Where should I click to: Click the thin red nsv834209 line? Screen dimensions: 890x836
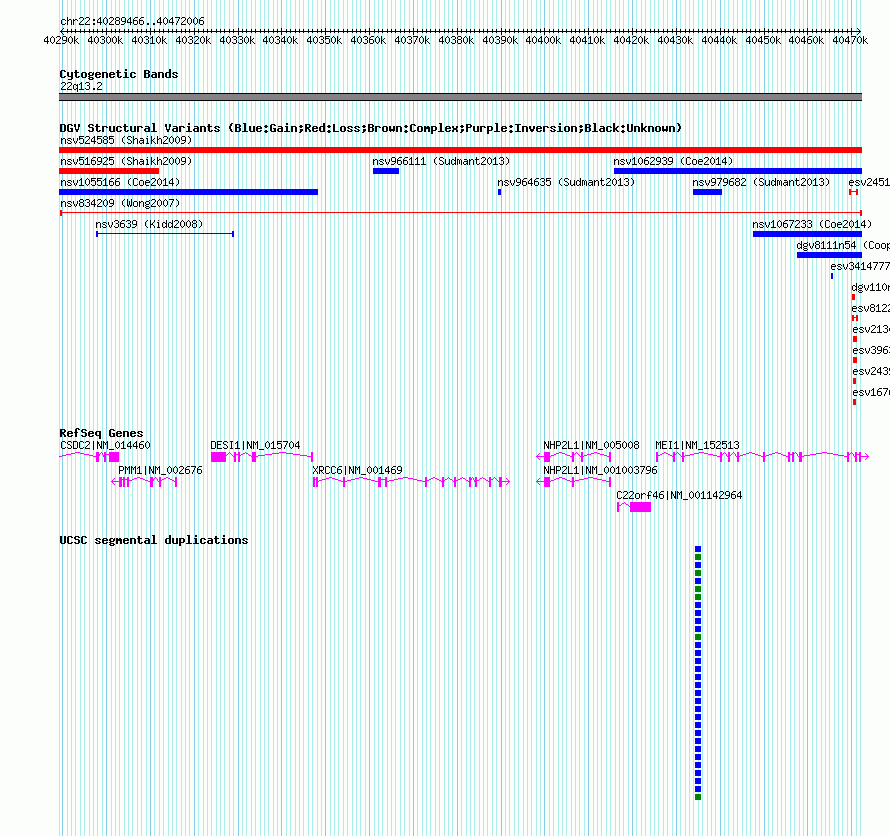tap(460, 213)
